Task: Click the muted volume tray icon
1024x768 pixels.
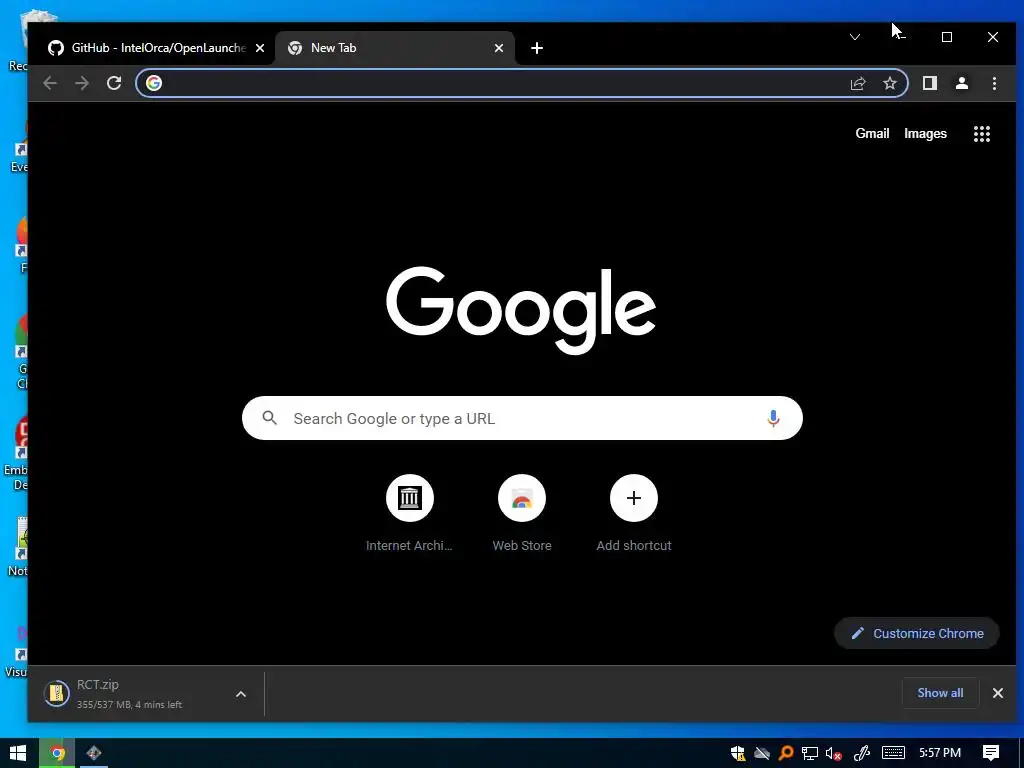Action: (833, 753)
